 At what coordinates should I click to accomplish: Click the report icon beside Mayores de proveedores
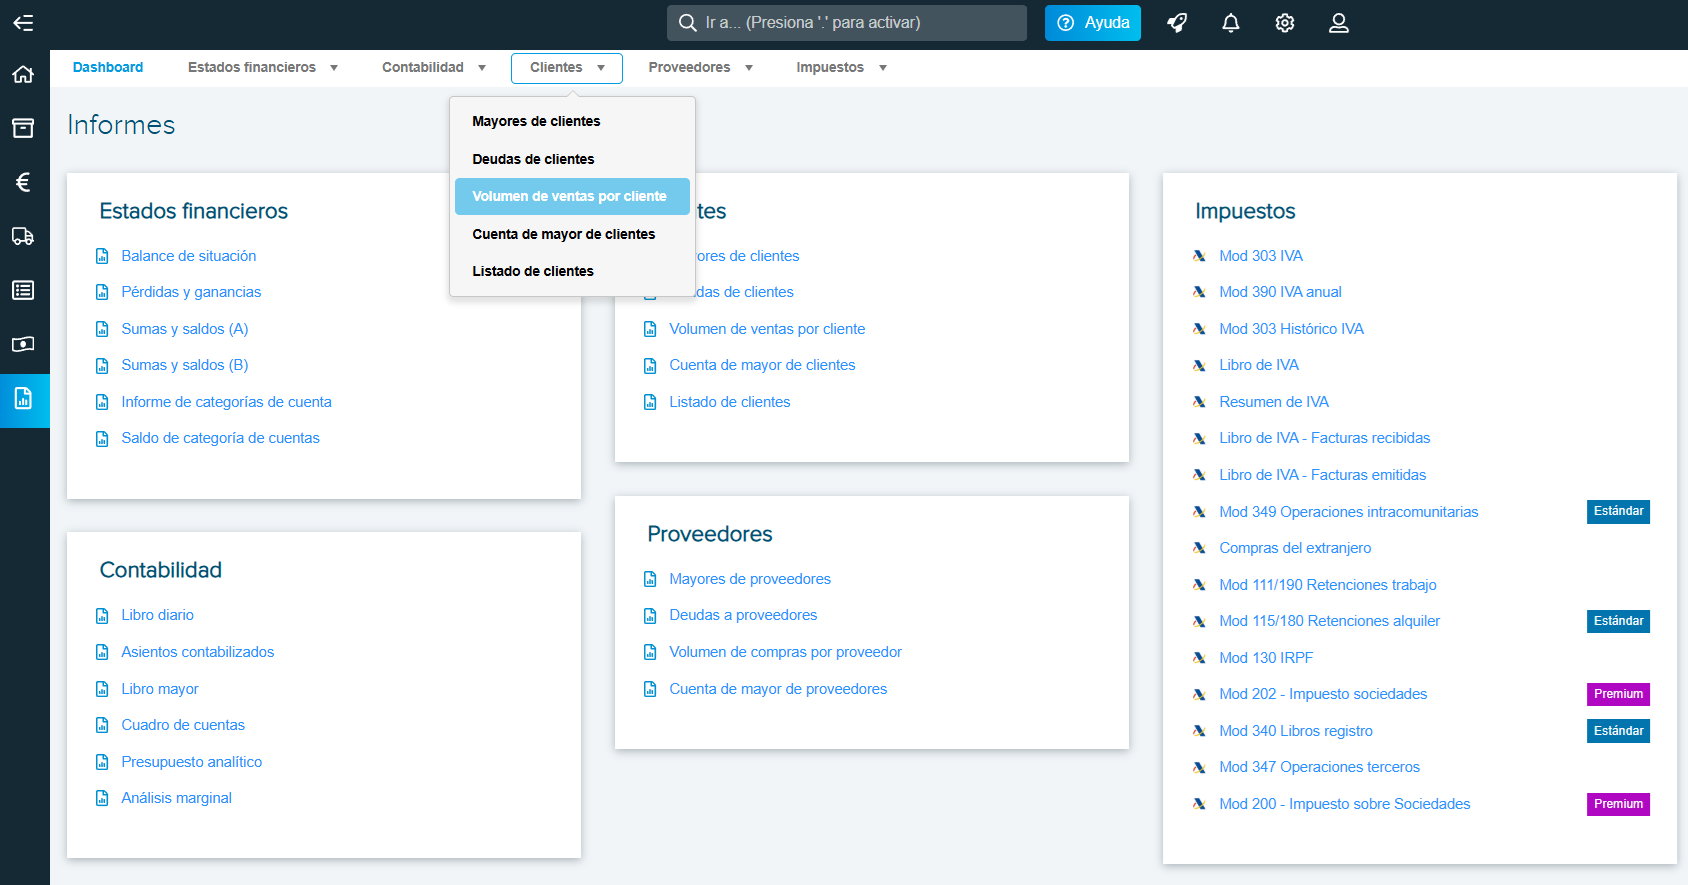tap(650, 579)
